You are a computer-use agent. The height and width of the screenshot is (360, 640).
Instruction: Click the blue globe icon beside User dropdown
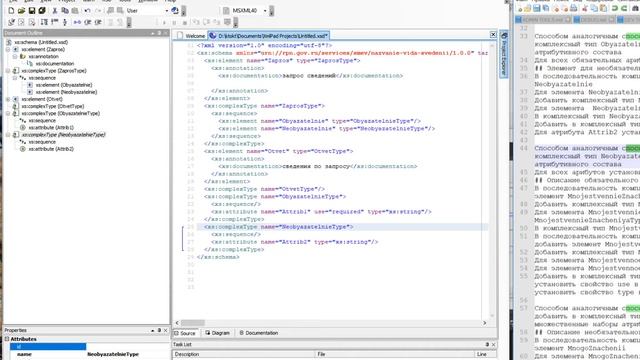pyautogui.click(x=175, y=11)
